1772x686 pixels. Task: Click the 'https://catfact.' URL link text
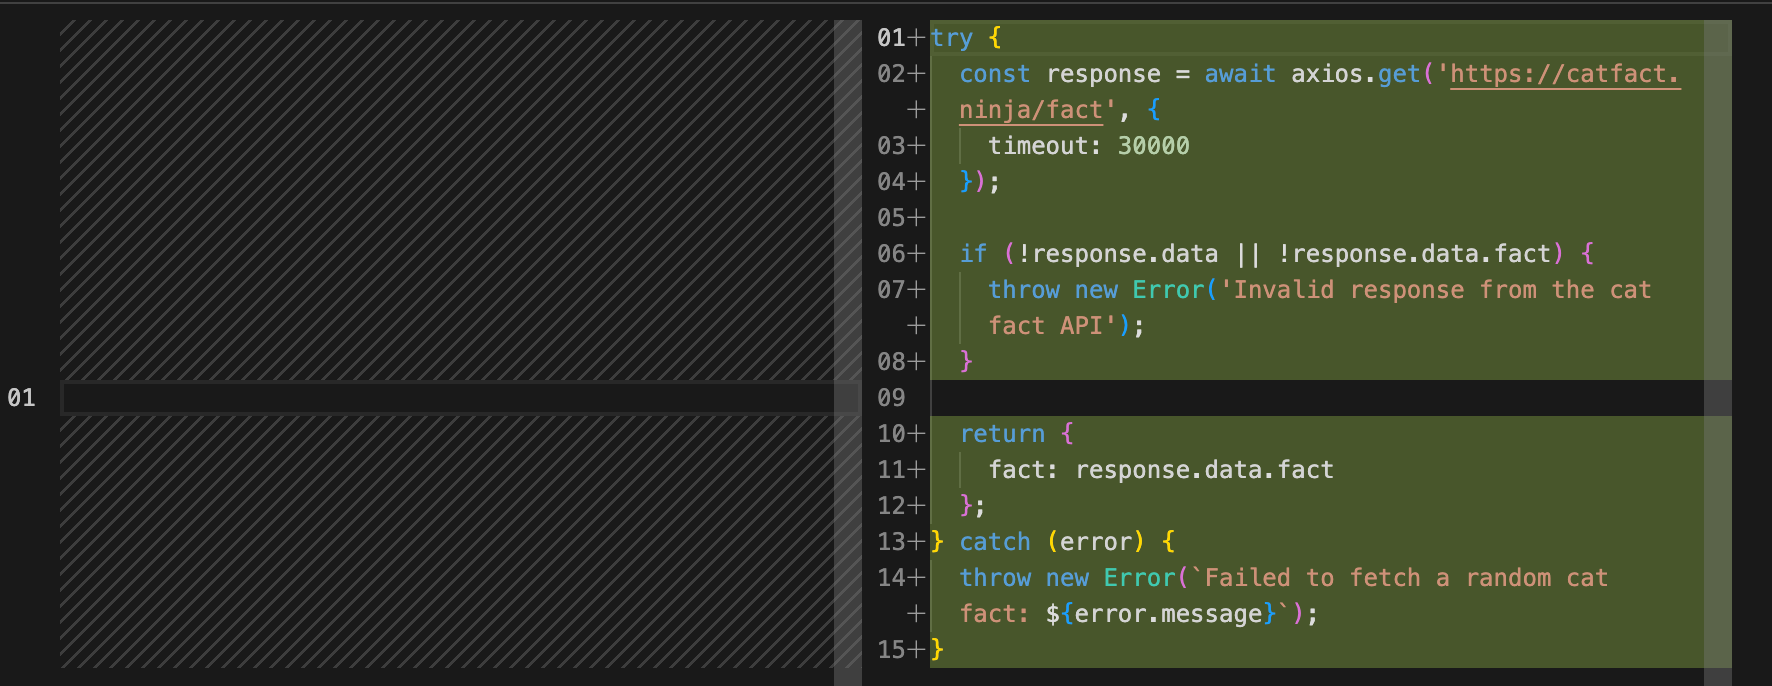pyautogui.click(x=1565, y=74)
